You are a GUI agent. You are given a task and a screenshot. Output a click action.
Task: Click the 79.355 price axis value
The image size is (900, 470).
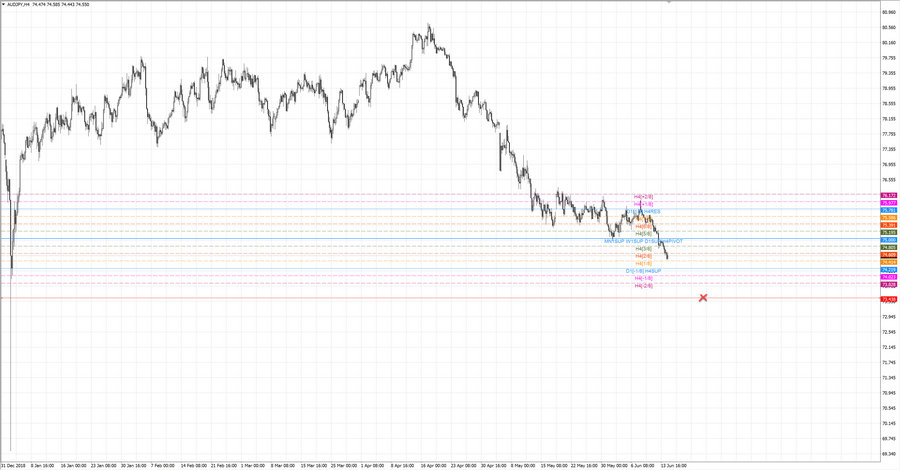(889, 73)
